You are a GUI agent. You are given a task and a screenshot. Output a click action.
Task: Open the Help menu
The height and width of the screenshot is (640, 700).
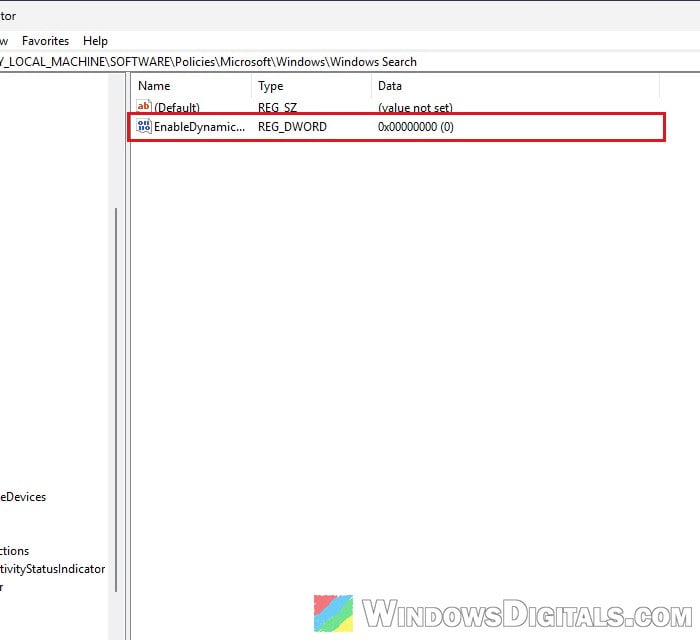tap(95, 41)
